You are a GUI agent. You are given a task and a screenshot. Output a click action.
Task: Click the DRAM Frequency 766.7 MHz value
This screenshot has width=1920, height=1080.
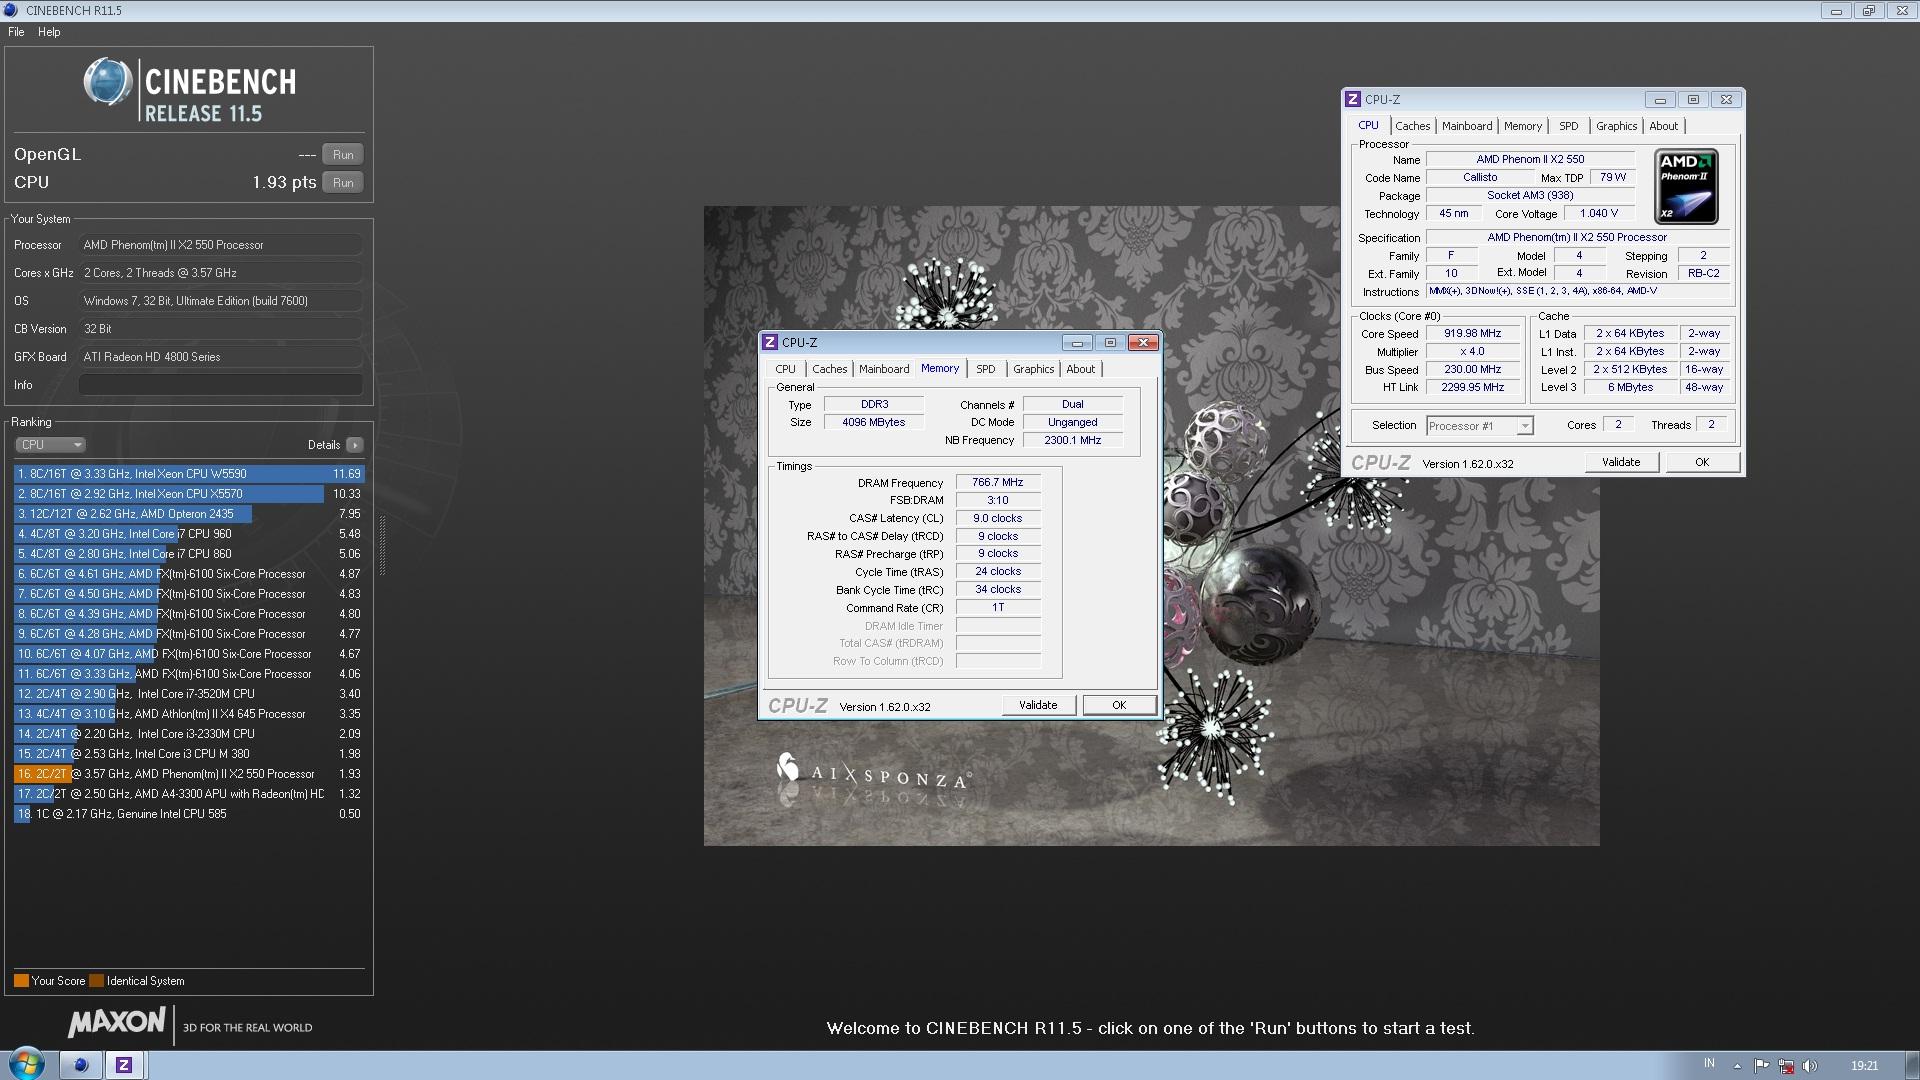pos(998,482)
